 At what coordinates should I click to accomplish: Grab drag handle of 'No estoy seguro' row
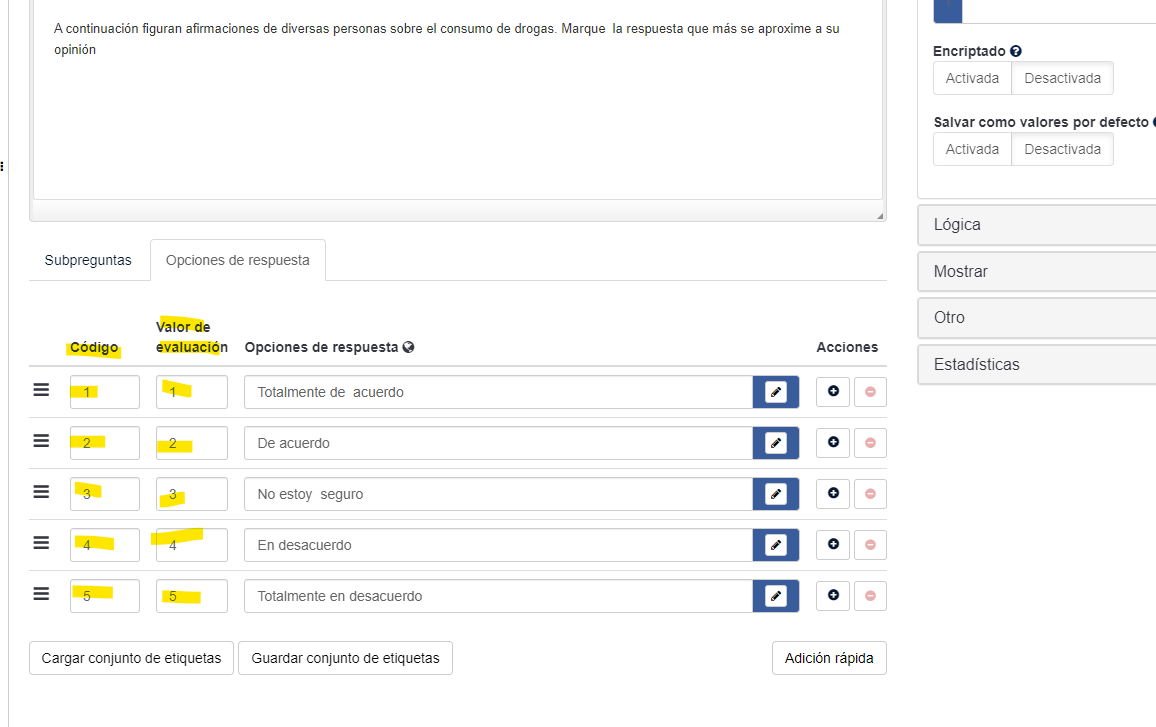(x=41, y=492)
